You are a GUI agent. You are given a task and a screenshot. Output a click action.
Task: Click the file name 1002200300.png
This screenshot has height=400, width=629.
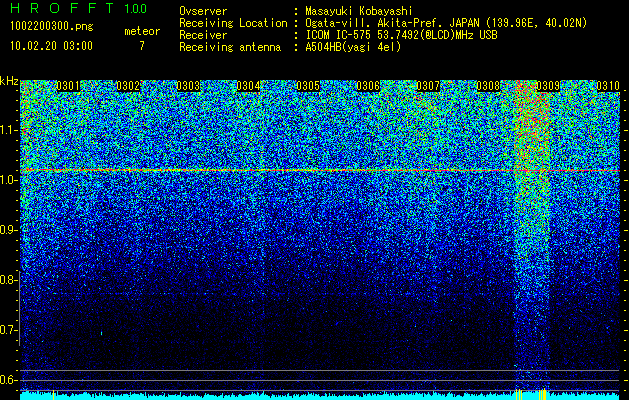coord(52,27)
